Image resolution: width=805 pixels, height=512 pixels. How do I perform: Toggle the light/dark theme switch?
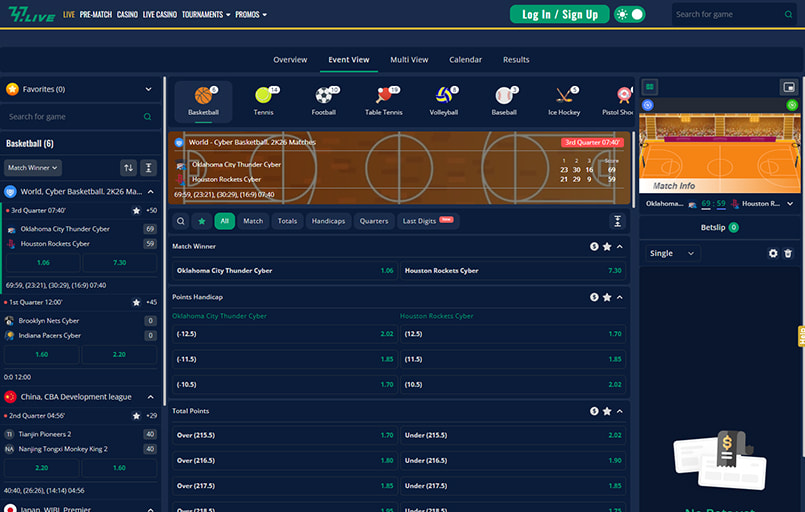(630, 14)
